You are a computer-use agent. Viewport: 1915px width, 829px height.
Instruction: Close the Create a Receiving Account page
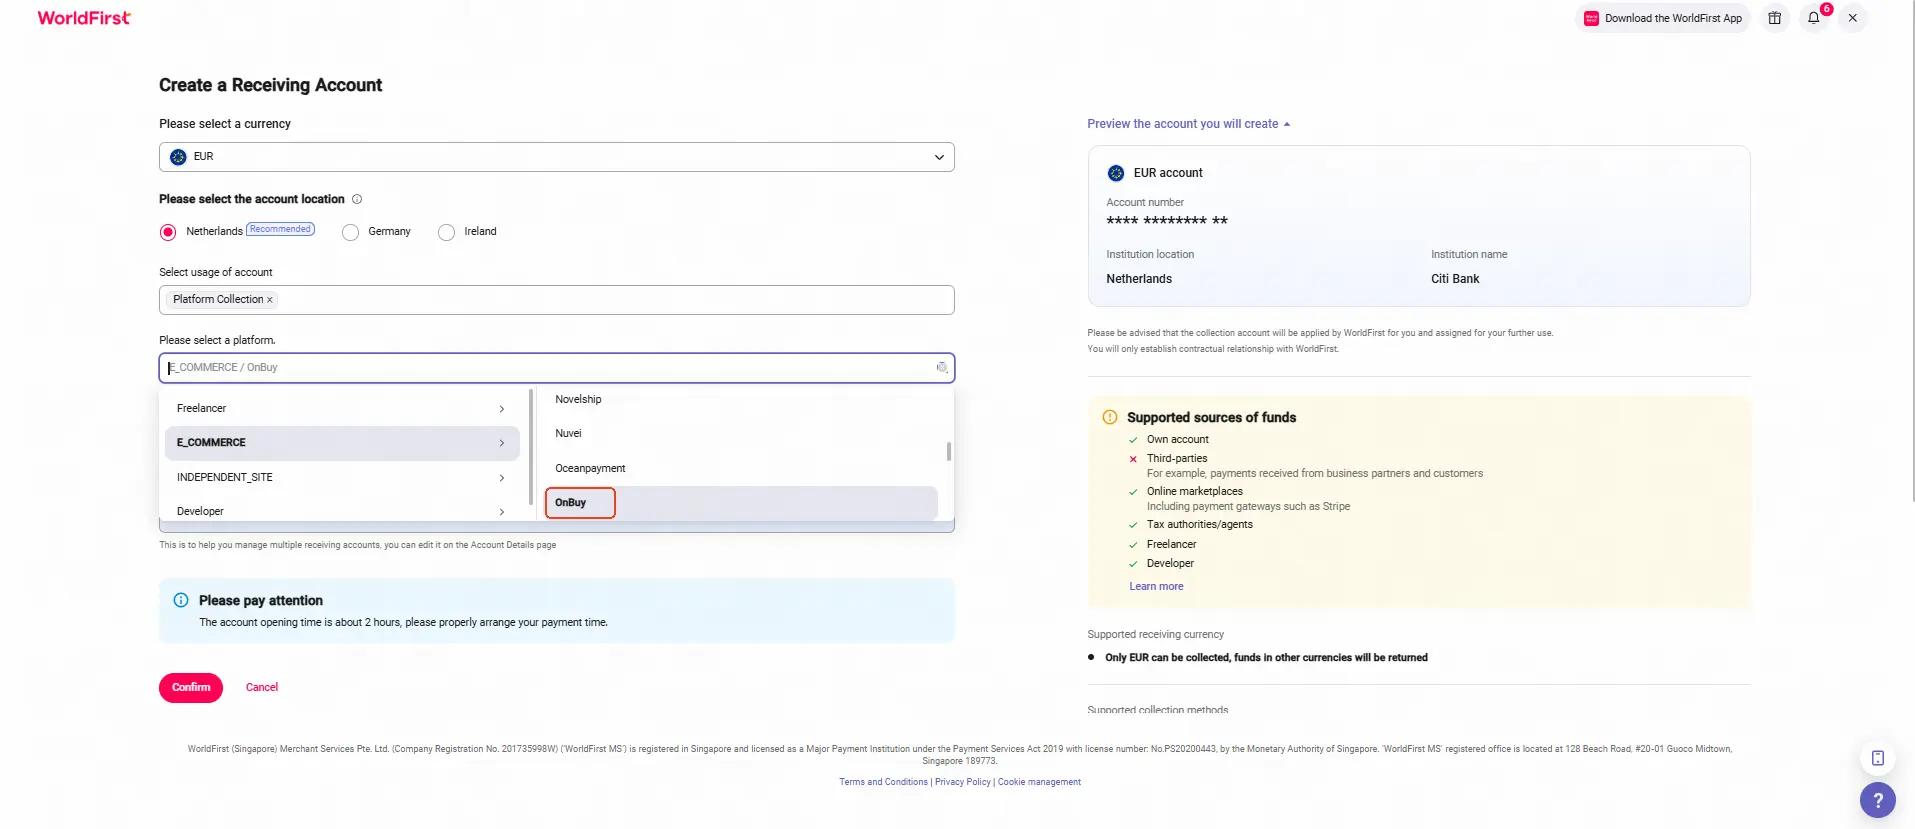1853,18
